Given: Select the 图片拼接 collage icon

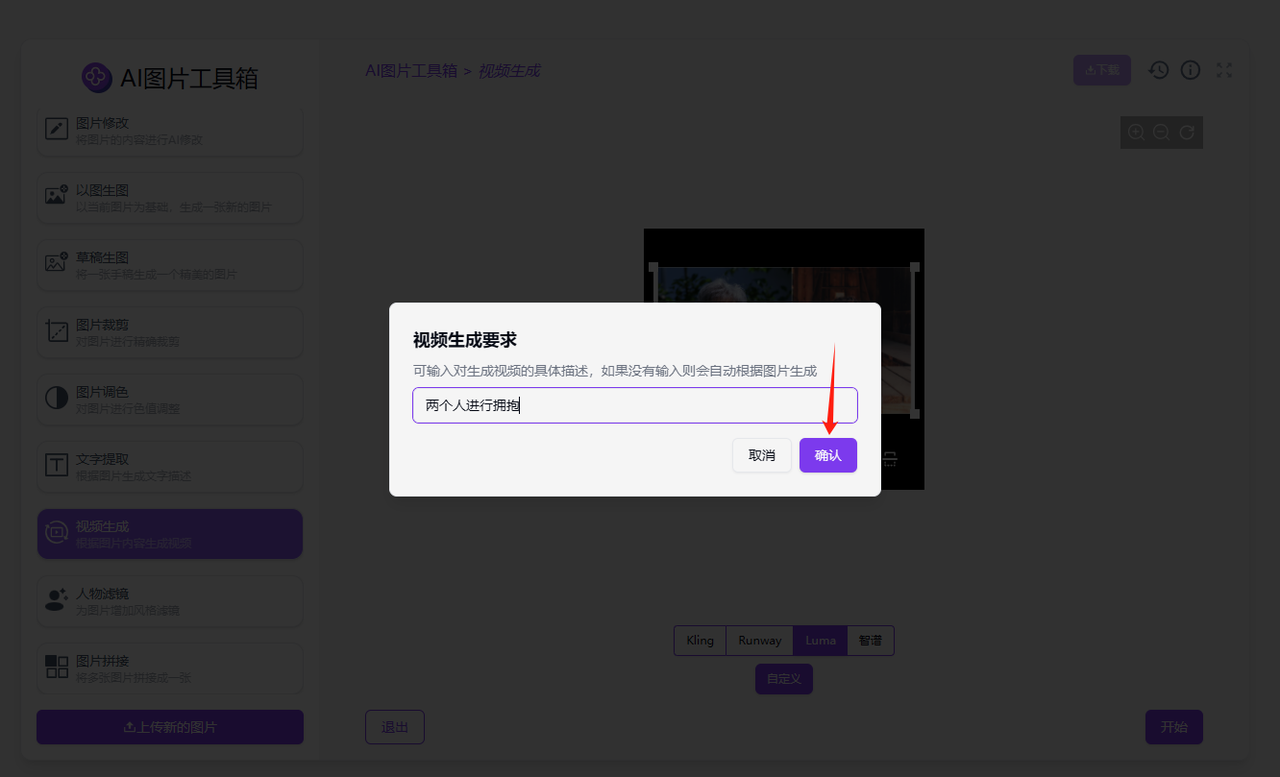Looking at the screenshot, I should [57, 666].
